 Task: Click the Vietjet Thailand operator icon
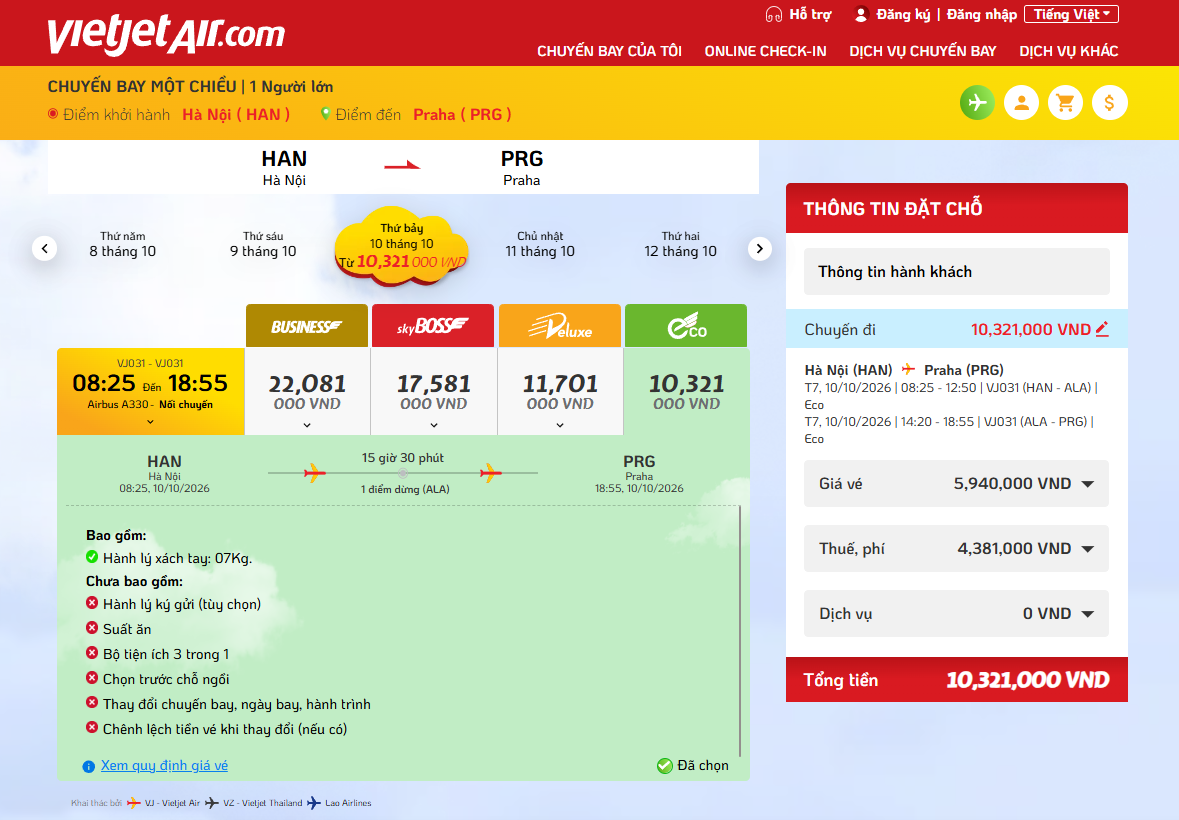tap(212, 803)
